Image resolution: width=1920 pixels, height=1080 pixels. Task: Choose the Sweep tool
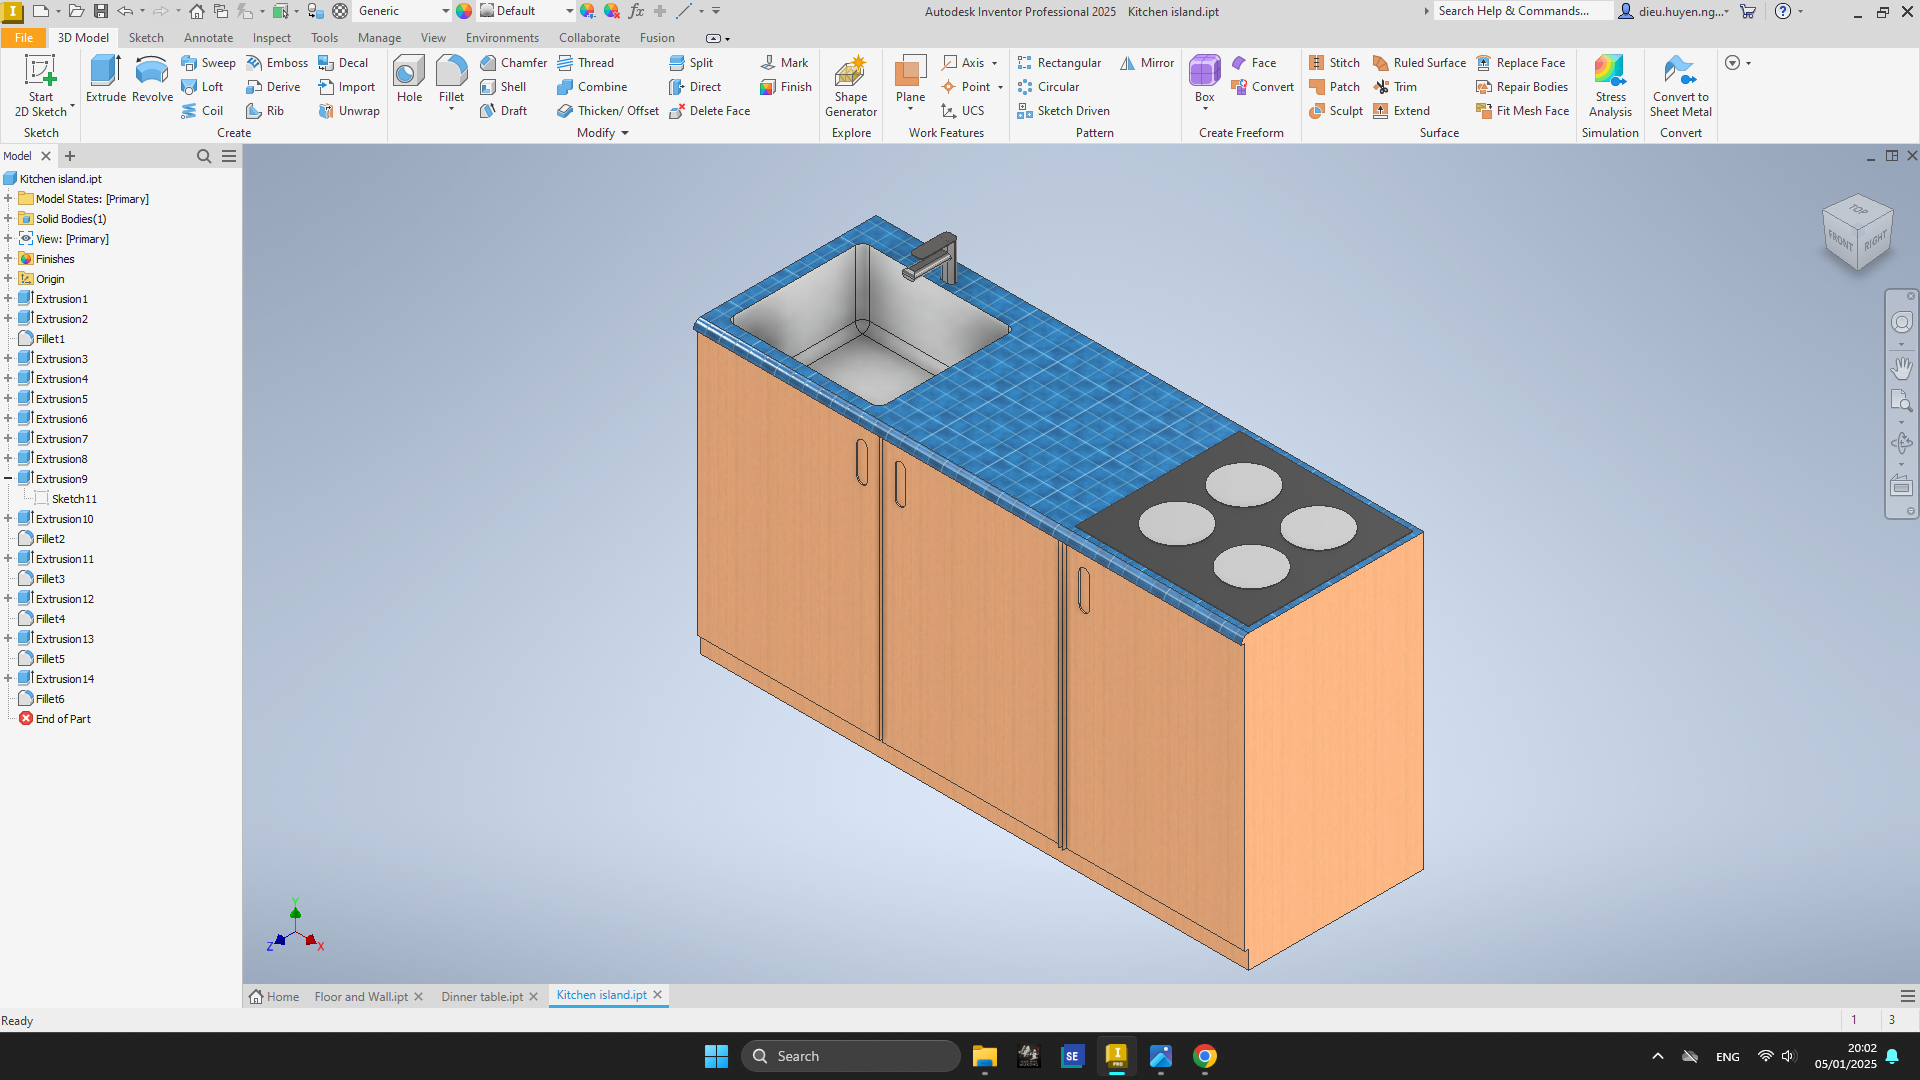click(208, 63)
